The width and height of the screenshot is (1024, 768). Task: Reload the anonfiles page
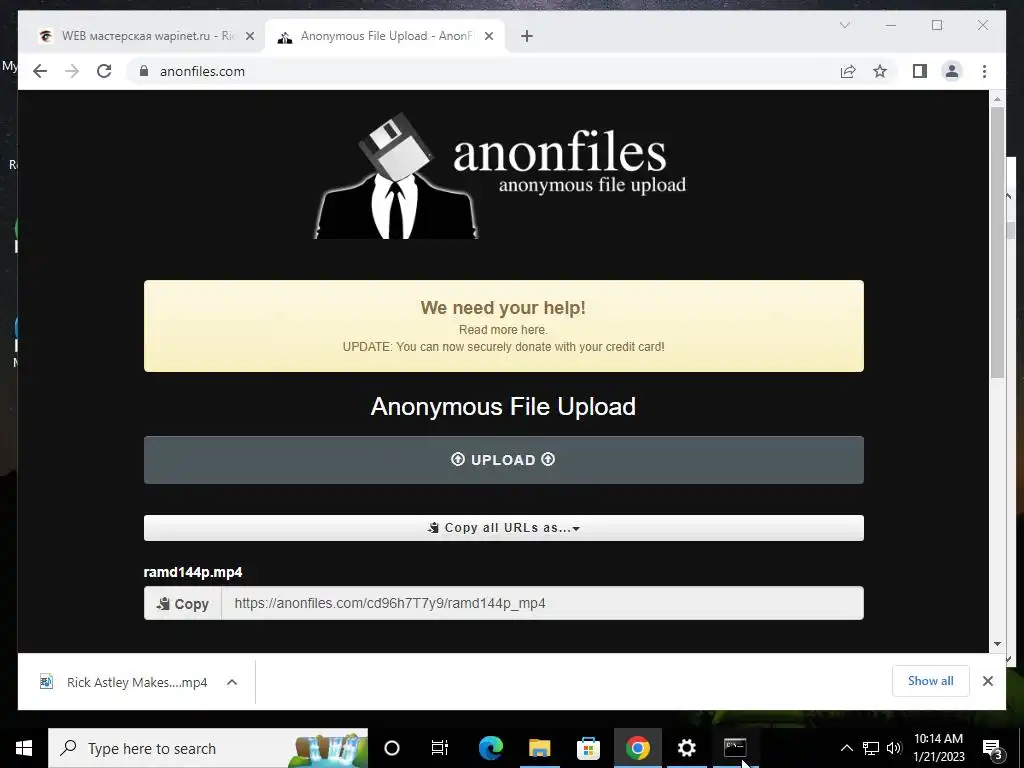click(x=104, y=71)
